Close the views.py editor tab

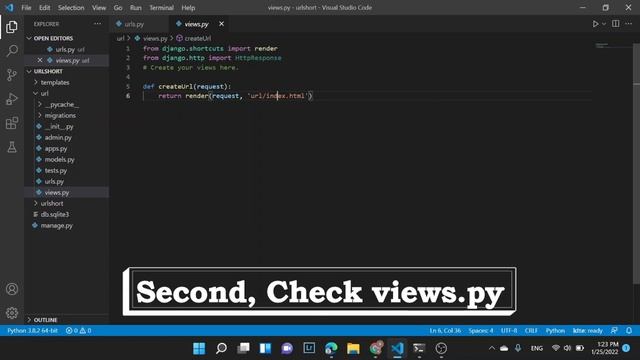pos(221,24)
